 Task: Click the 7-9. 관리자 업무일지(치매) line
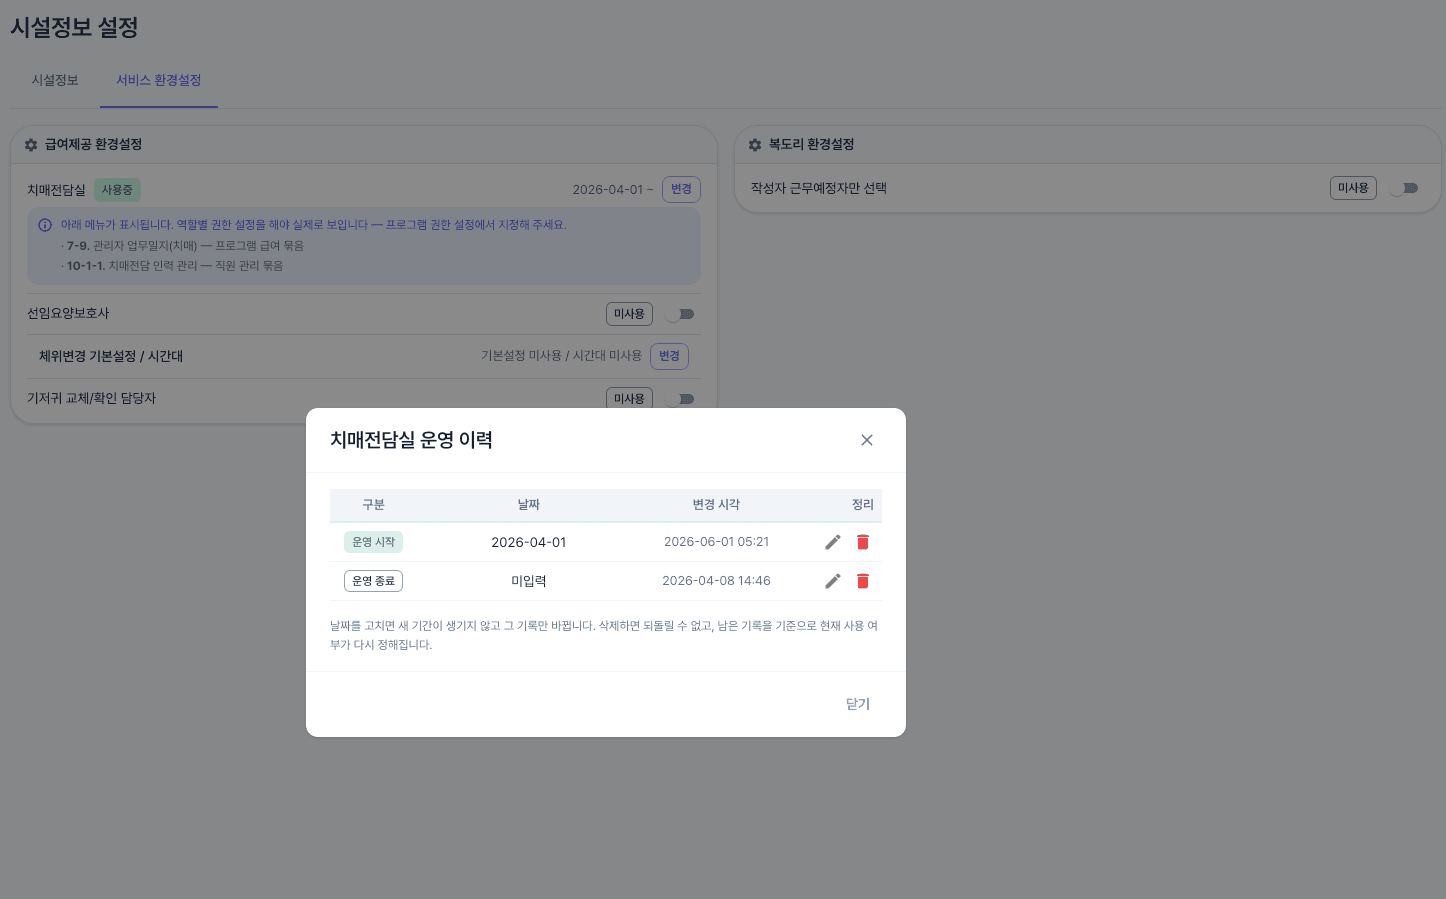[x=181, y=246]
